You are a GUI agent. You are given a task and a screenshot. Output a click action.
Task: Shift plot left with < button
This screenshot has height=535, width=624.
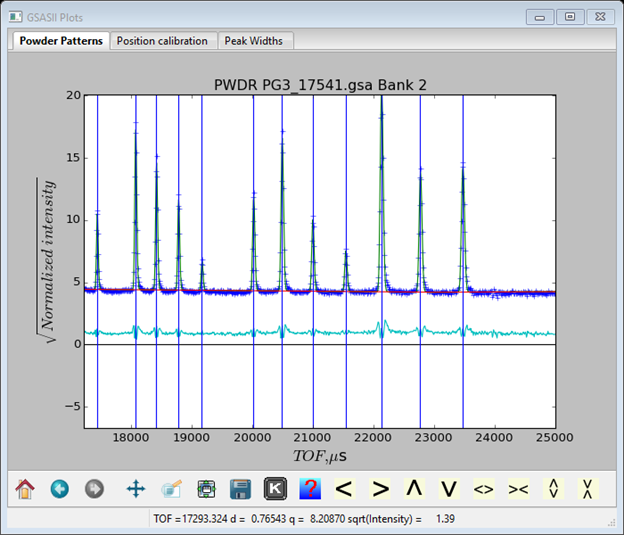click(344, 489)
